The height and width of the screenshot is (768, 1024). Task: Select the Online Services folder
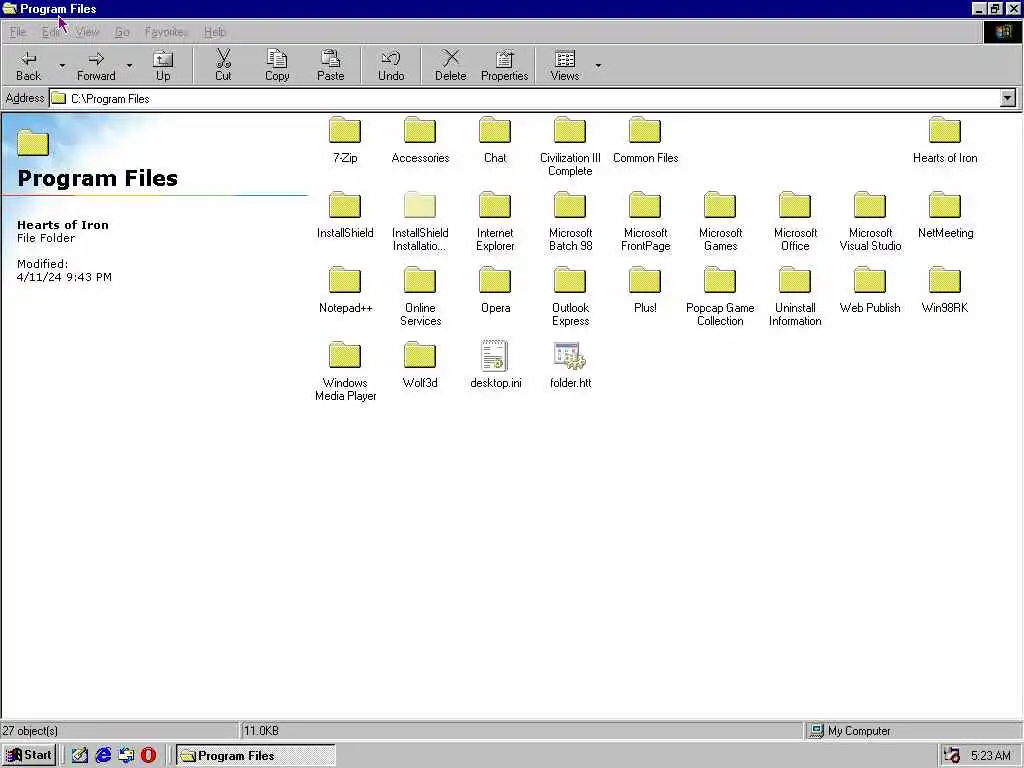420,296
